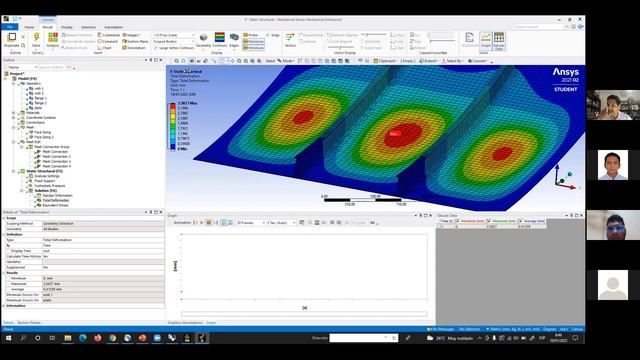The image size is (640, 360).
Task: Insert a Chart
Action: tap(105, 48)
